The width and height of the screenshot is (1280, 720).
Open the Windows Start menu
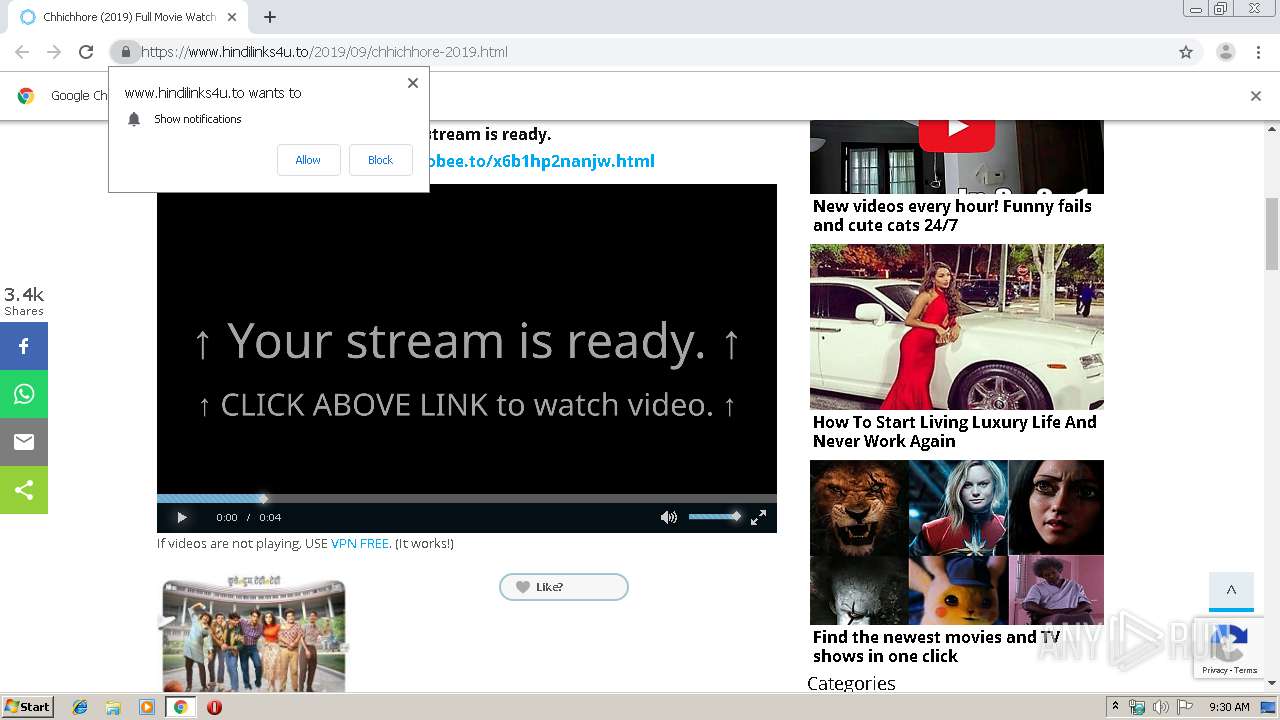point(27,706)
